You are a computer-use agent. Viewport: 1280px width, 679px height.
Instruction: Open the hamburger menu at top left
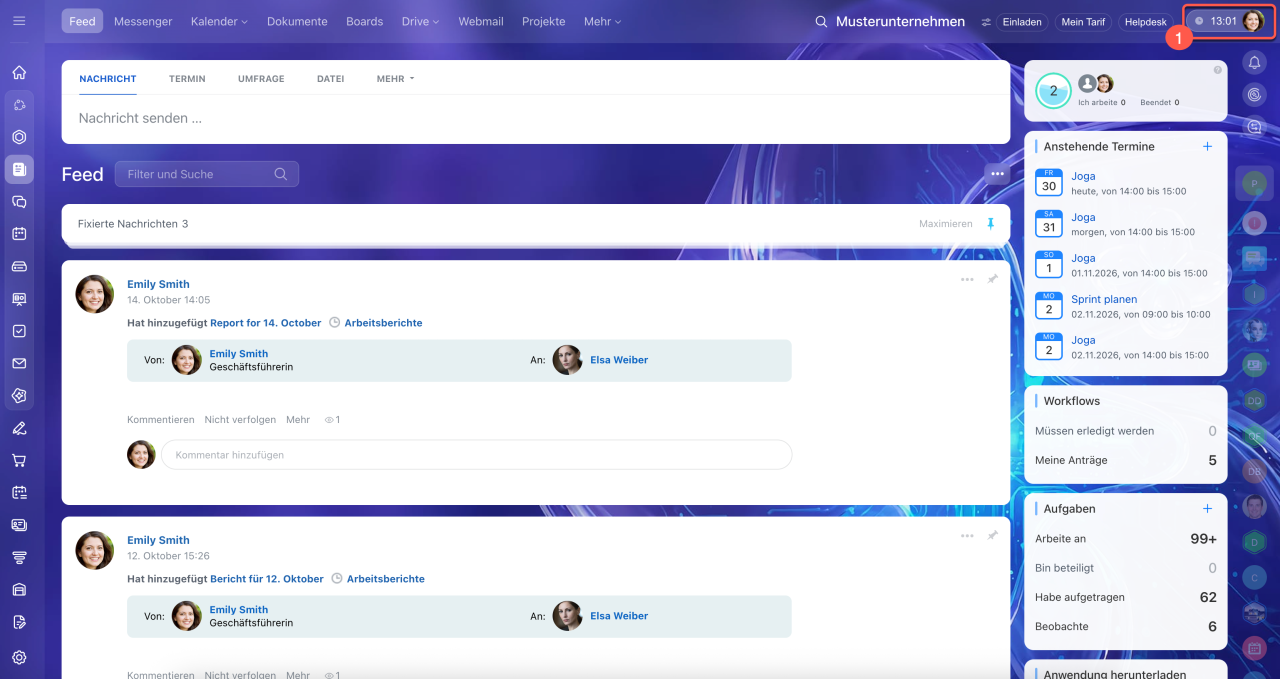20,21
